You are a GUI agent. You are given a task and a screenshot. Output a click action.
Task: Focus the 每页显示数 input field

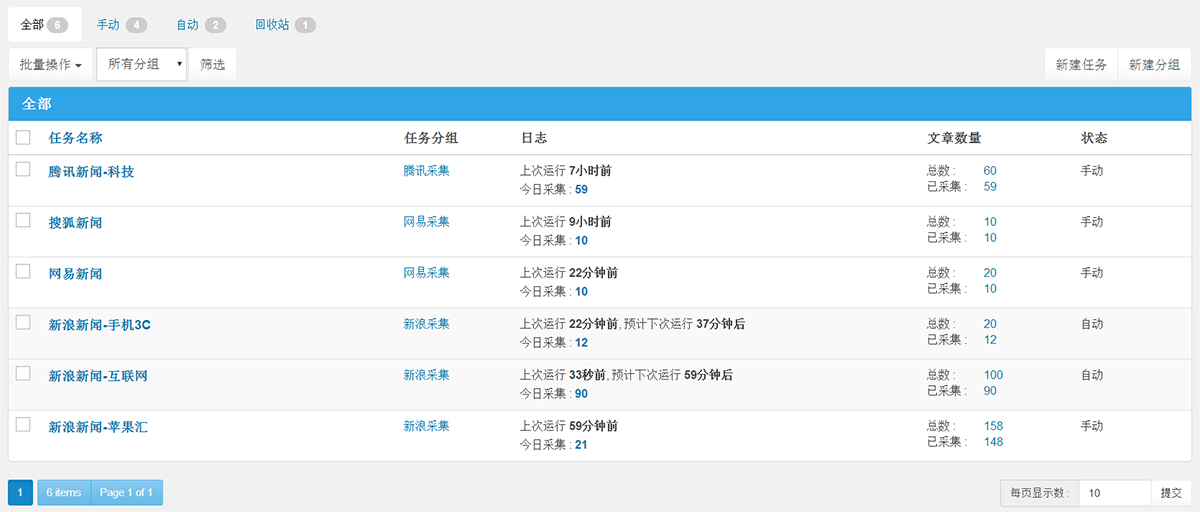point(1114,493)
